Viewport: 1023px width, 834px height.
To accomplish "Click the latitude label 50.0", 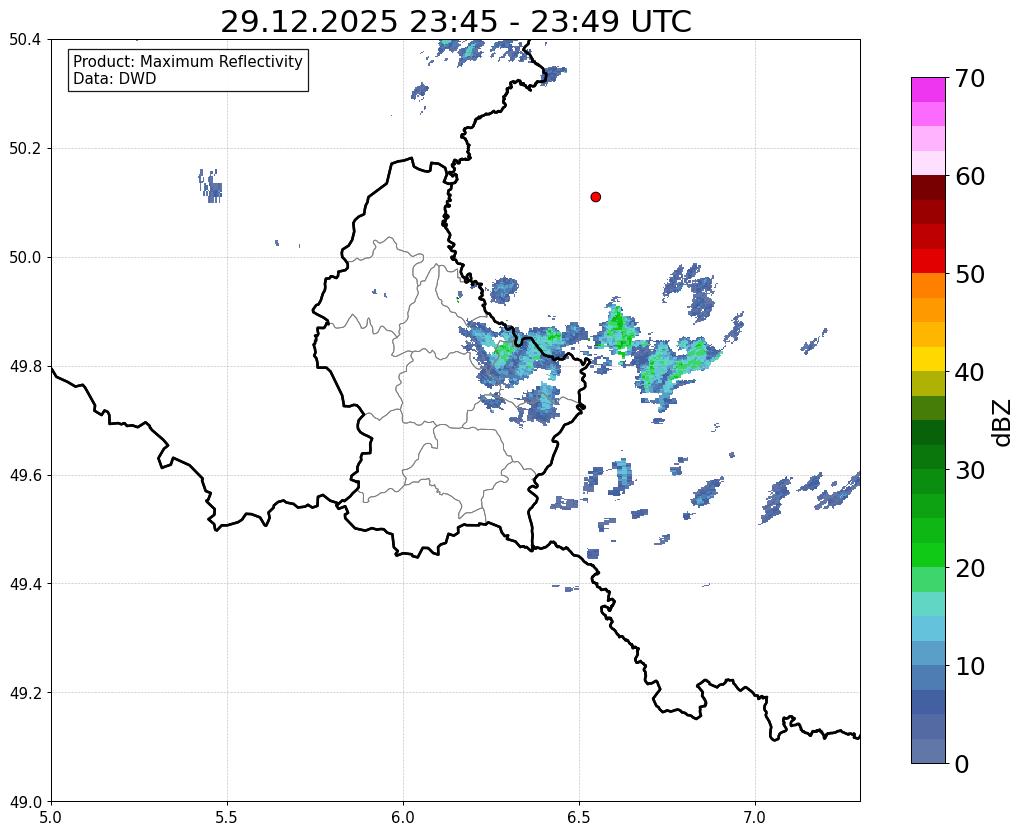I will point(25,258).
